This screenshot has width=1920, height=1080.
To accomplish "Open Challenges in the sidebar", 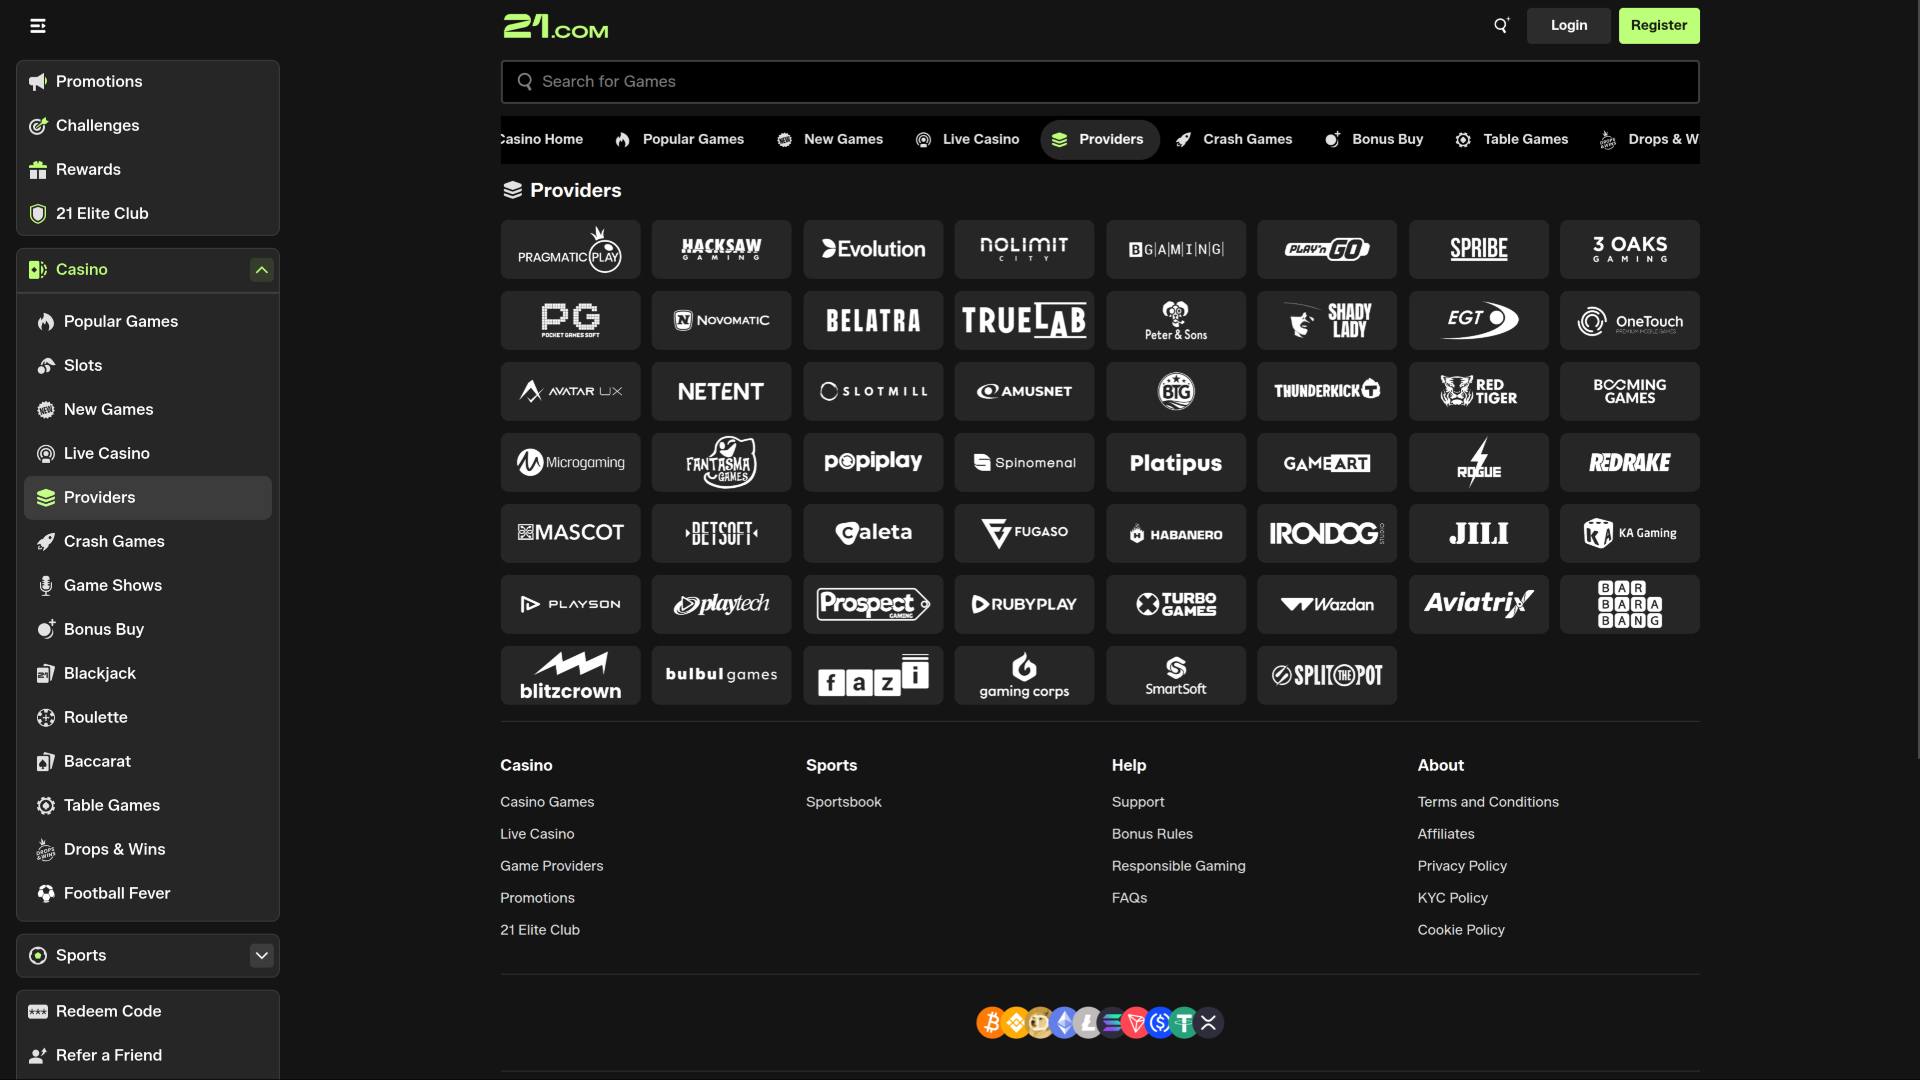I will (x=148, y=126).
